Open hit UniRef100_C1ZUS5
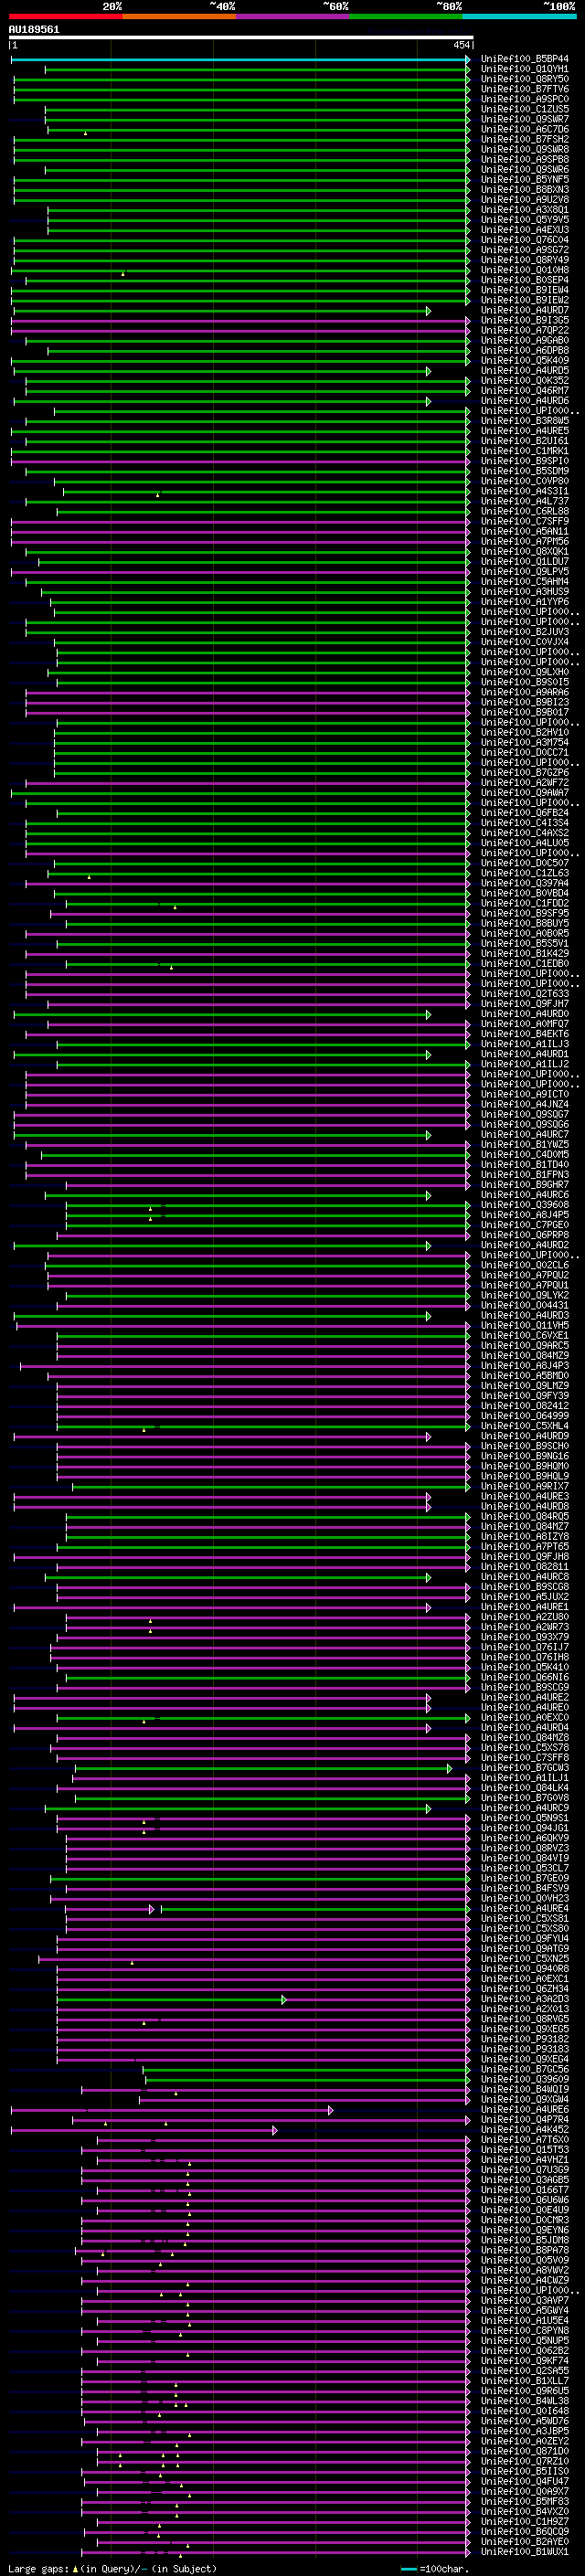 click(x=524, y=109)
